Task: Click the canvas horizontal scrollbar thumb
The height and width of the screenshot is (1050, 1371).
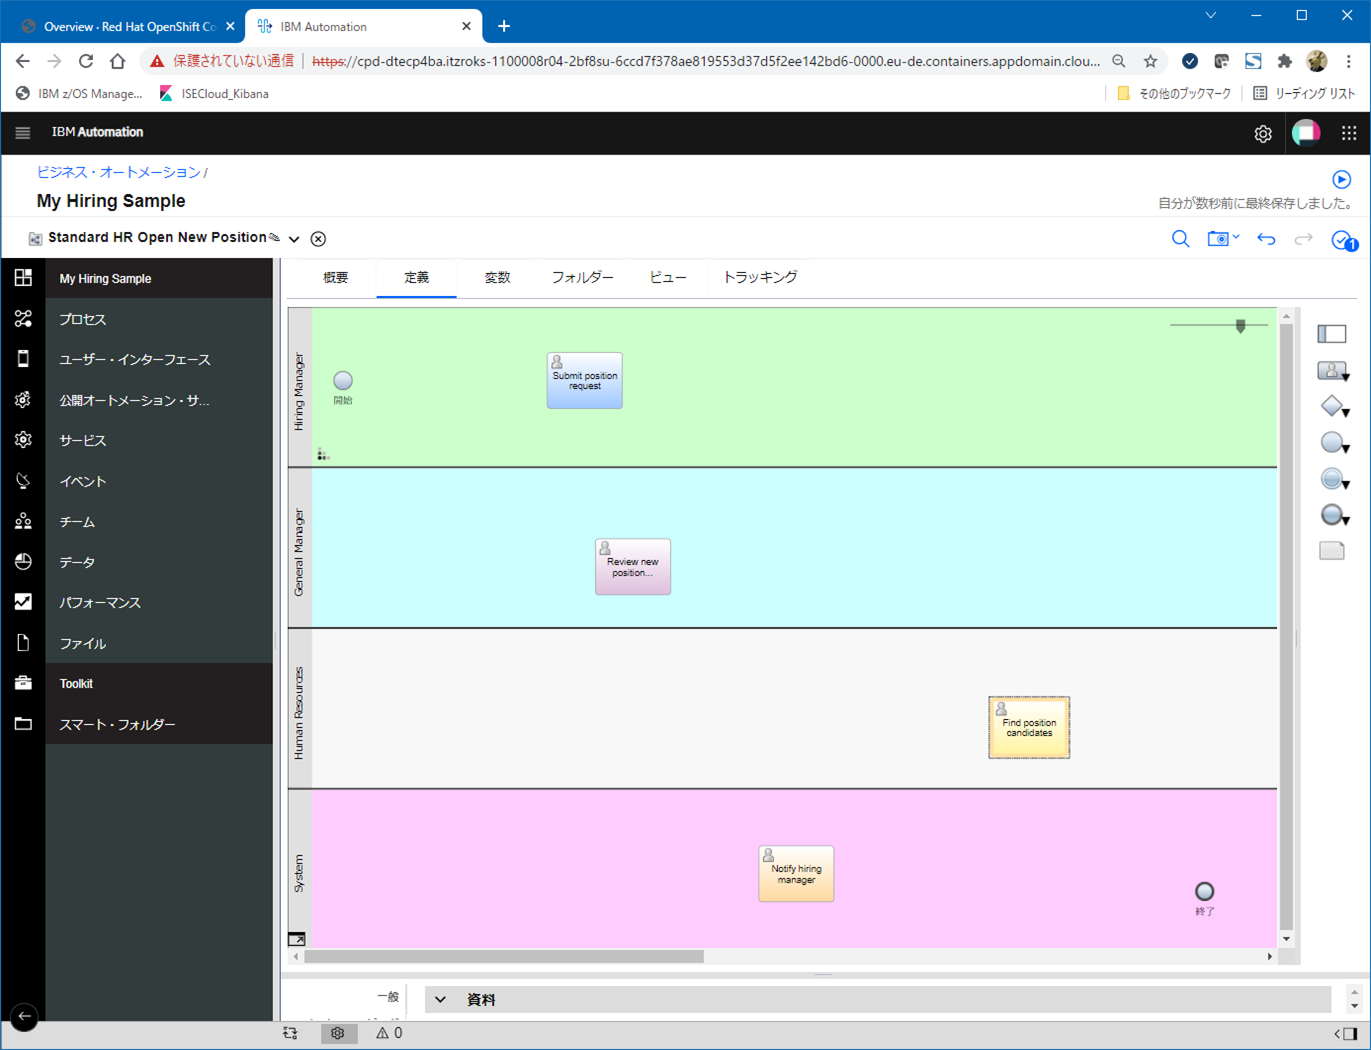Action: (x=504, y=956)
